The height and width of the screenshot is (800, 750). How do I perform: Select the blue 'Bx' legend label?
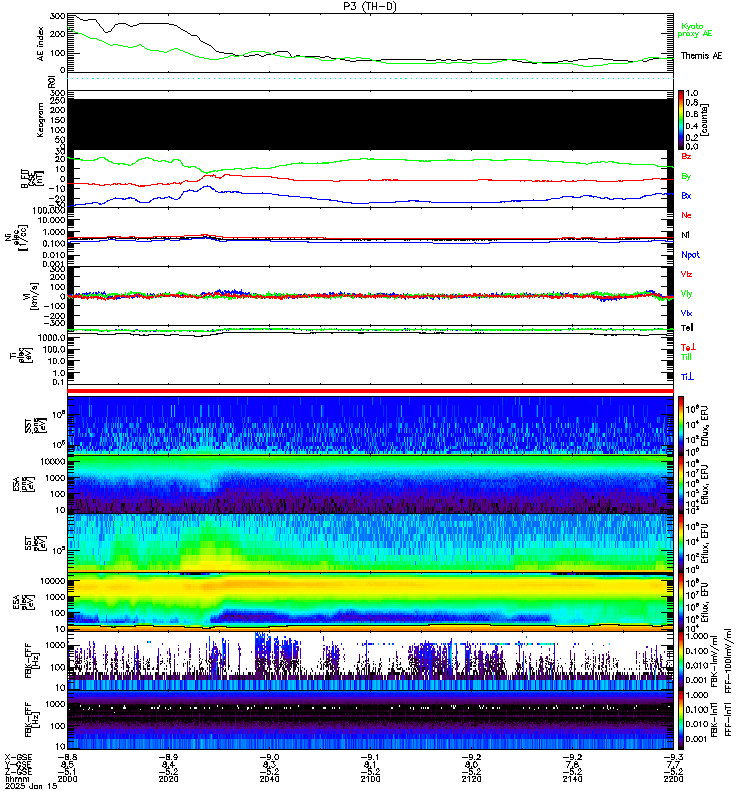click(x=686, y=196)
